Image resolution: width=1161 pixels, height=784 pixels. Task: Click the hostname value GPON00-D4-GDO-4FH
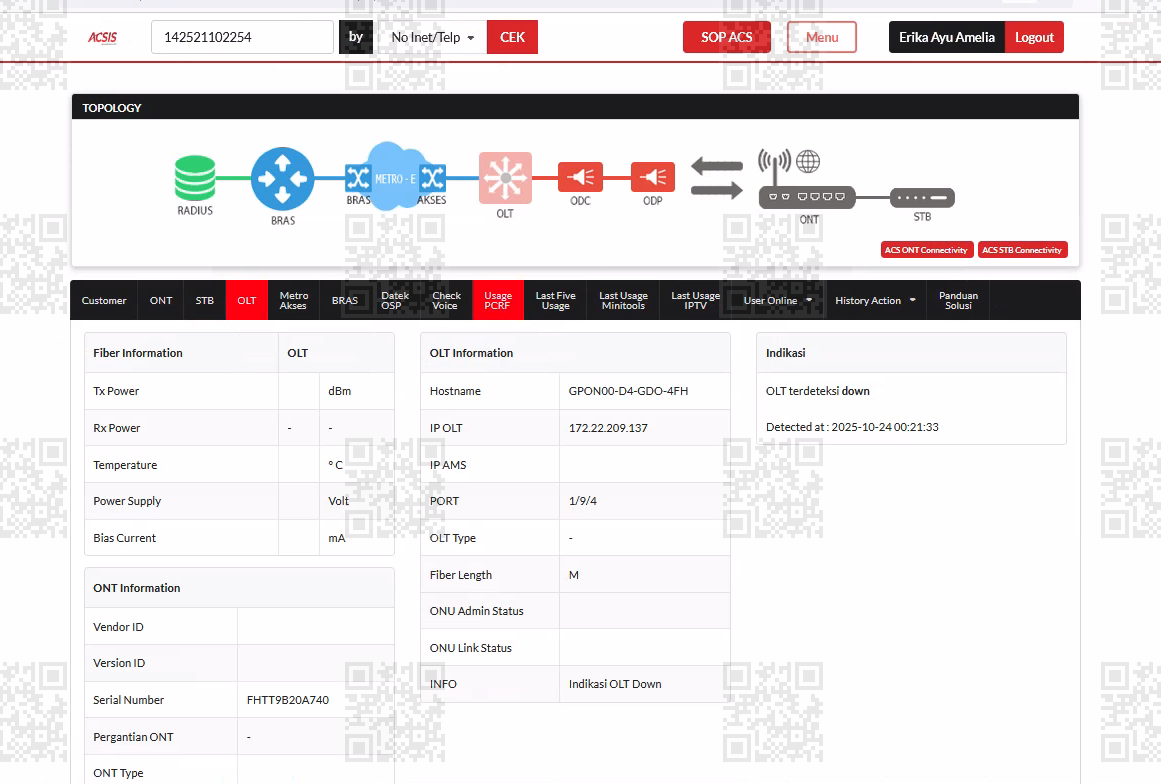point(628,391)
